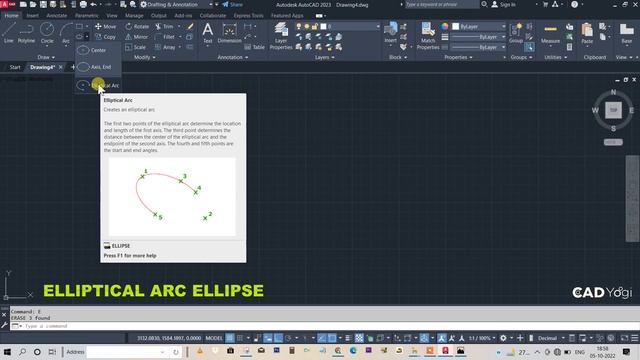
Task: Open the Insert block tool
Action: pos(391,33)
